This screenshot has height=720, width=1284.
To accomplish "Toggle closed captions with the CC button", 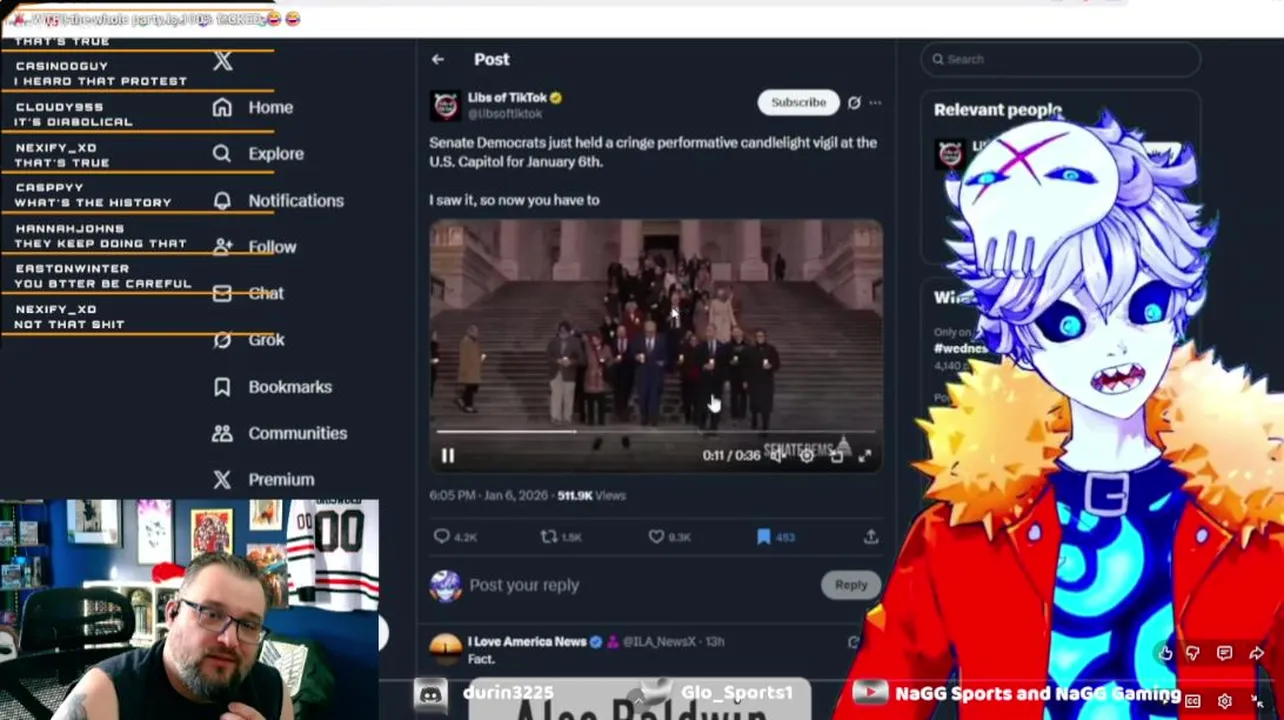I will coord(1193,701).
